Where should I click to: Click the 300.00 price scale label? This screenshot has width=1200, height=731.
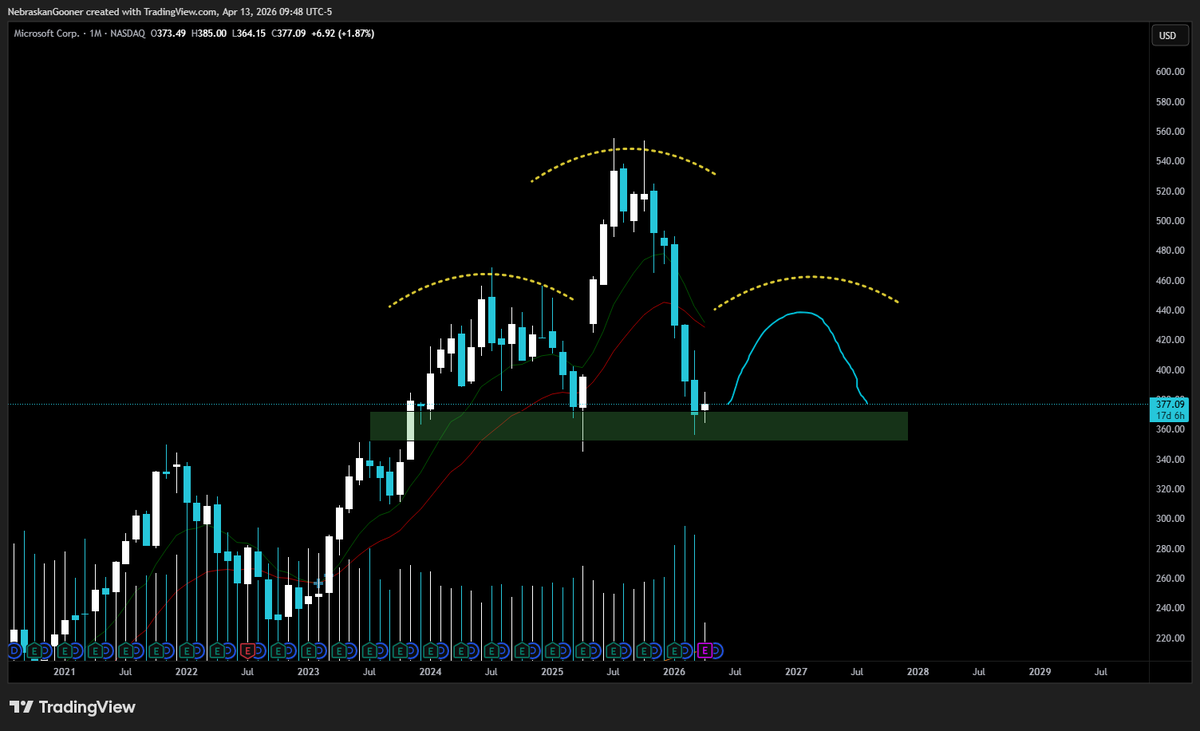[1168, 518]
